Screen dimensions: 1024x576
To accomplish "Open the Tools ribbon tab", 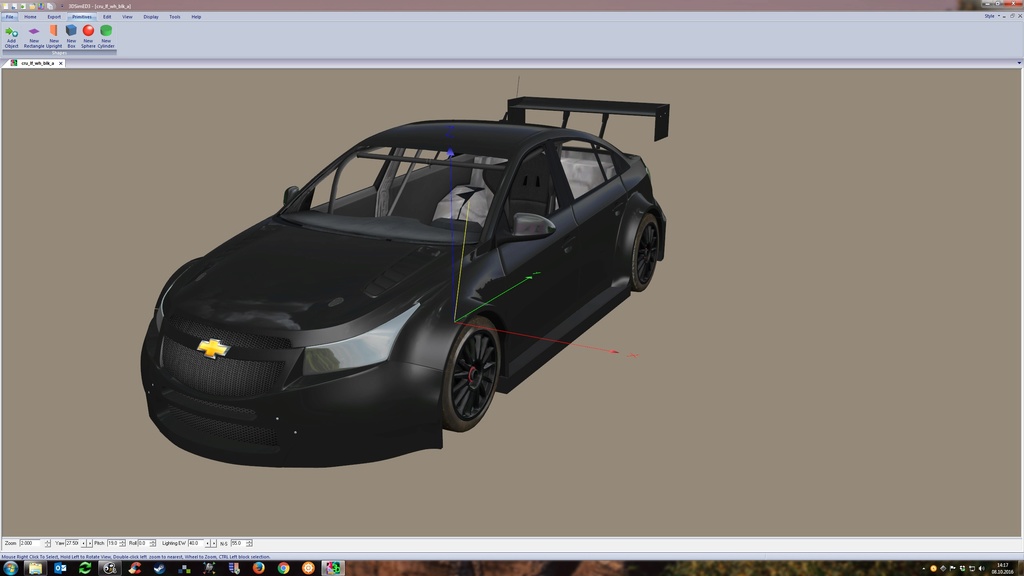I will (x=174, y=17).
